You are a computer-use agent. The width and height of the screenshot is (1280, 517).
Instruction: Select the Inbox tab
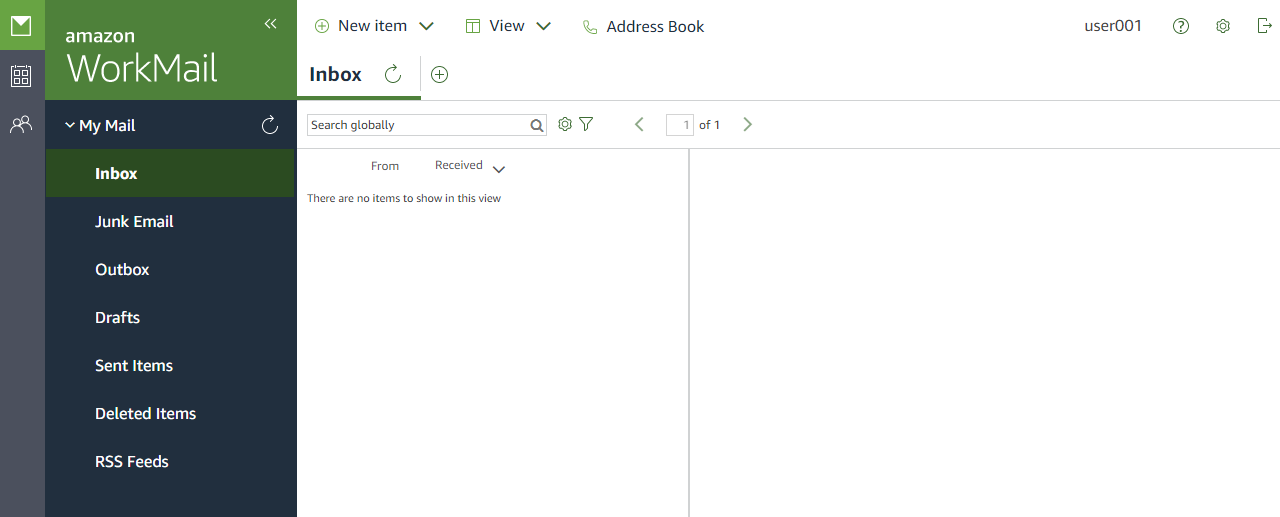(x=336, y=74)
